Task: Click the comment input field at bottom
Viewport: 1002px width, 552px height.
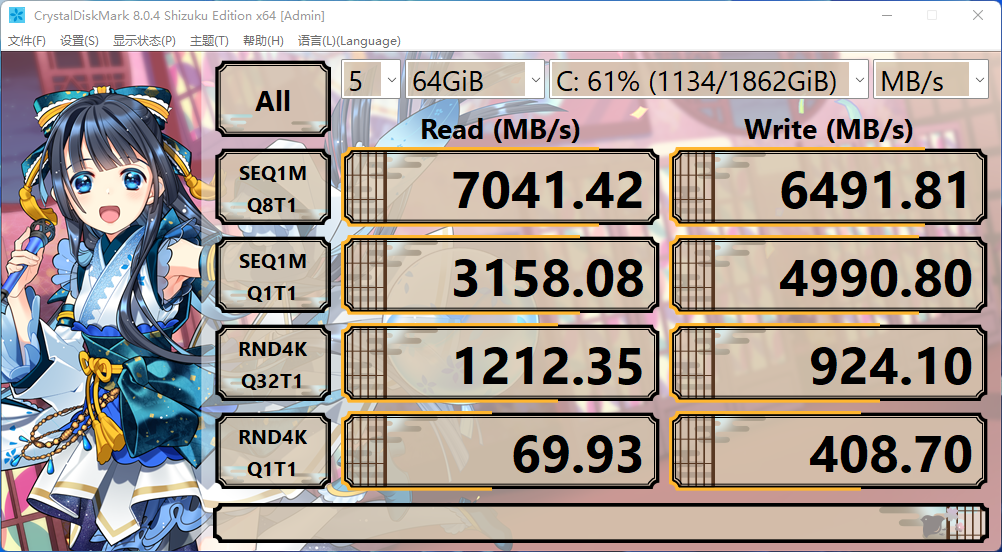Action: click(x=601, y=522)
